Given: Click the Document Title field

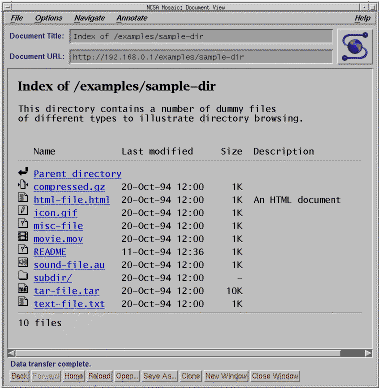Looking at the screenshot, I should [x=201, y=36].
